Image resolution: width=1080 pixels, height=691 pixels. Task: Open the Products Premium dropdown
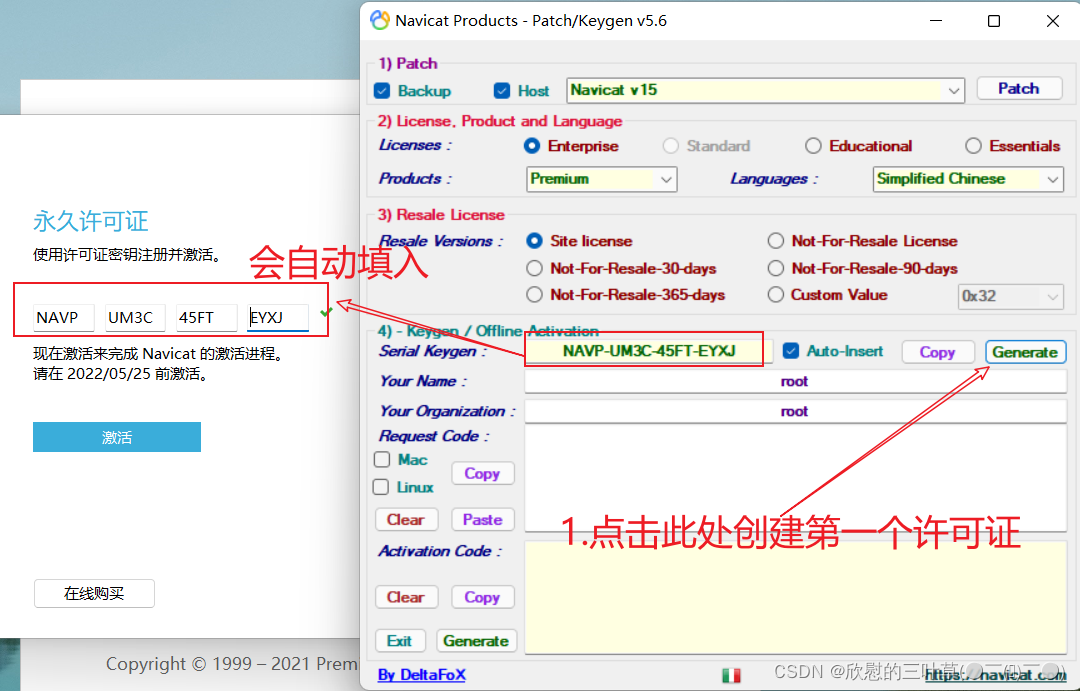tap(601, 179)
